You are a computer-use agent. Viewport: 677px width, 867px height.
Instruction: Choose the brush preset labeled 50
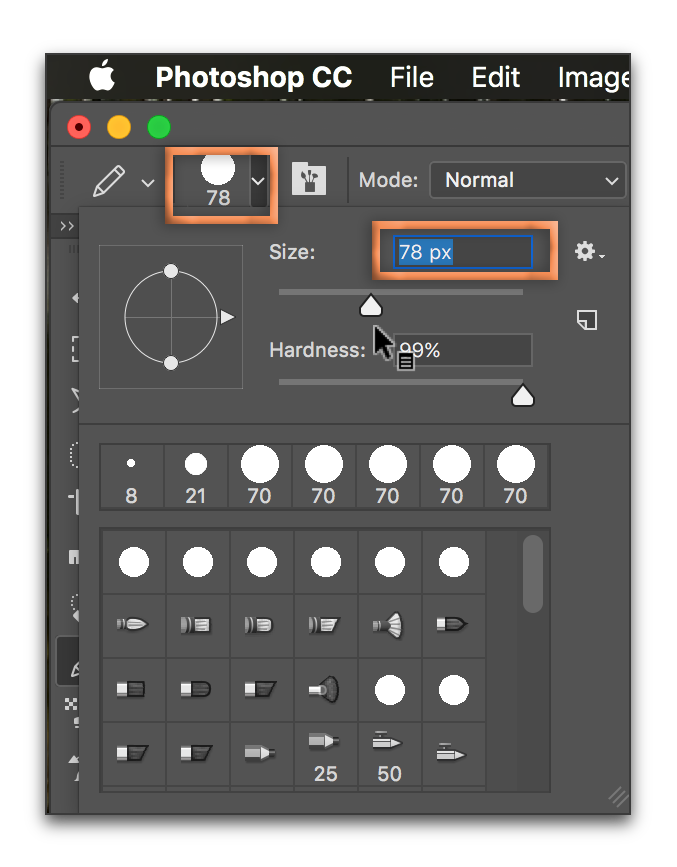(x=389, y=752)
